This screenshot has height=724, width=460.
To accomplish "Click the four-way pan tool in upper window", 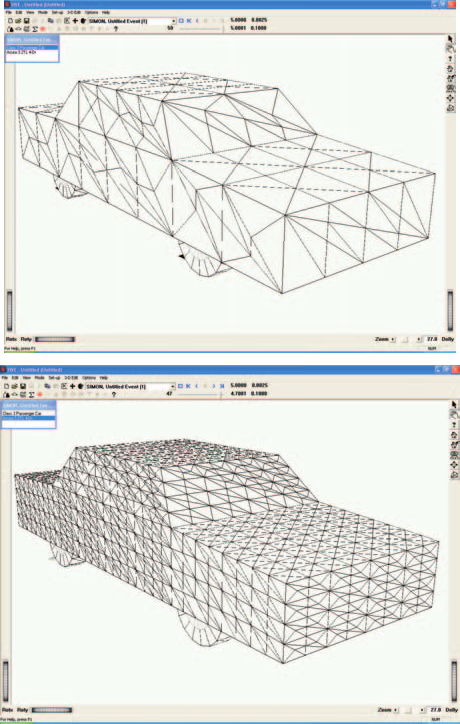I will tap(451, 98).
